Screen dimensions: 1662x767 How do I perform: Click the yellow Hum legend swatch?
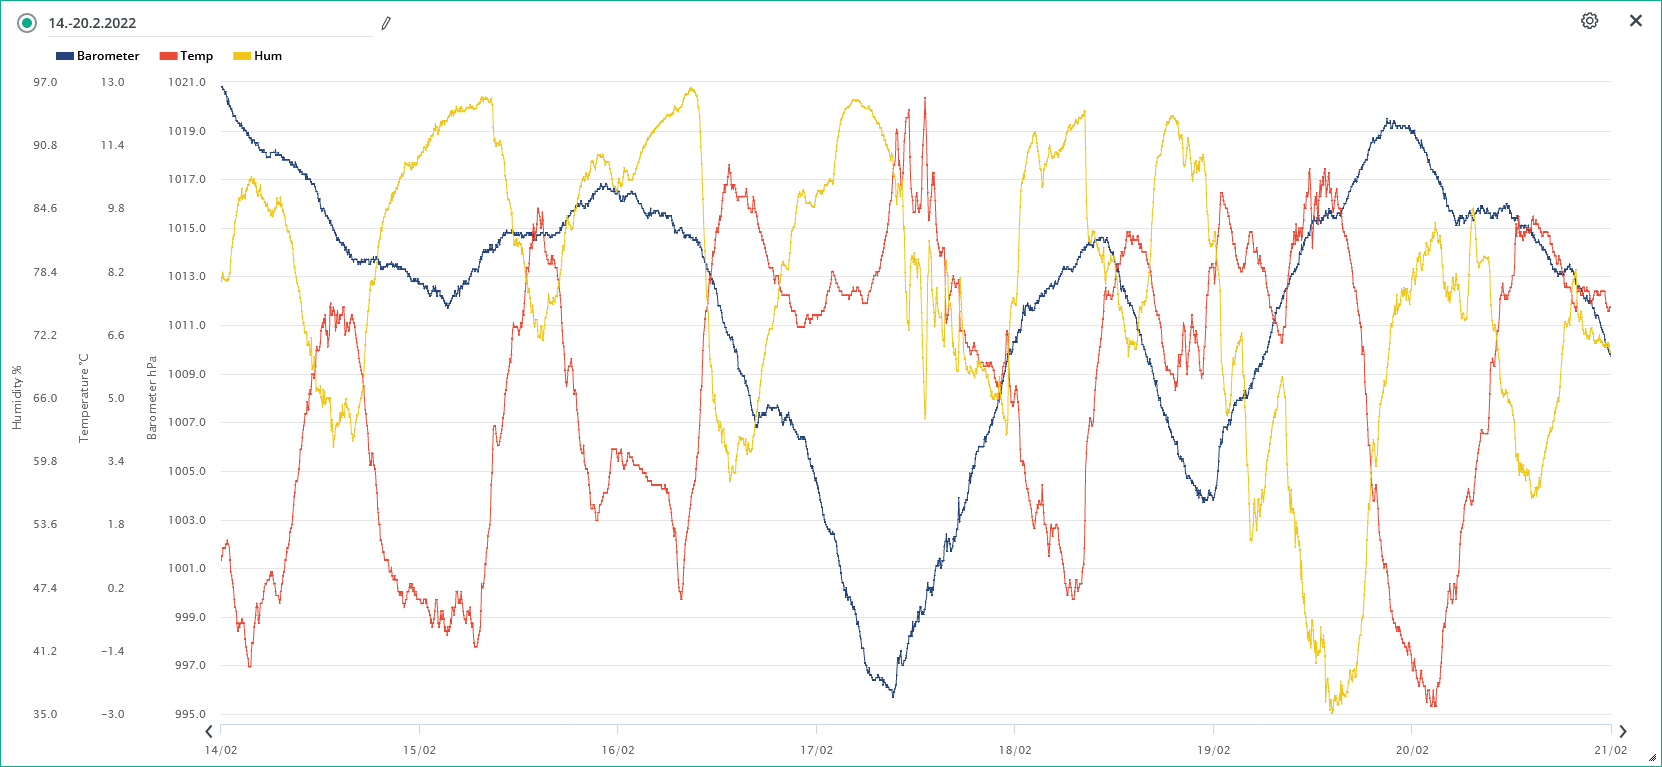242,56
